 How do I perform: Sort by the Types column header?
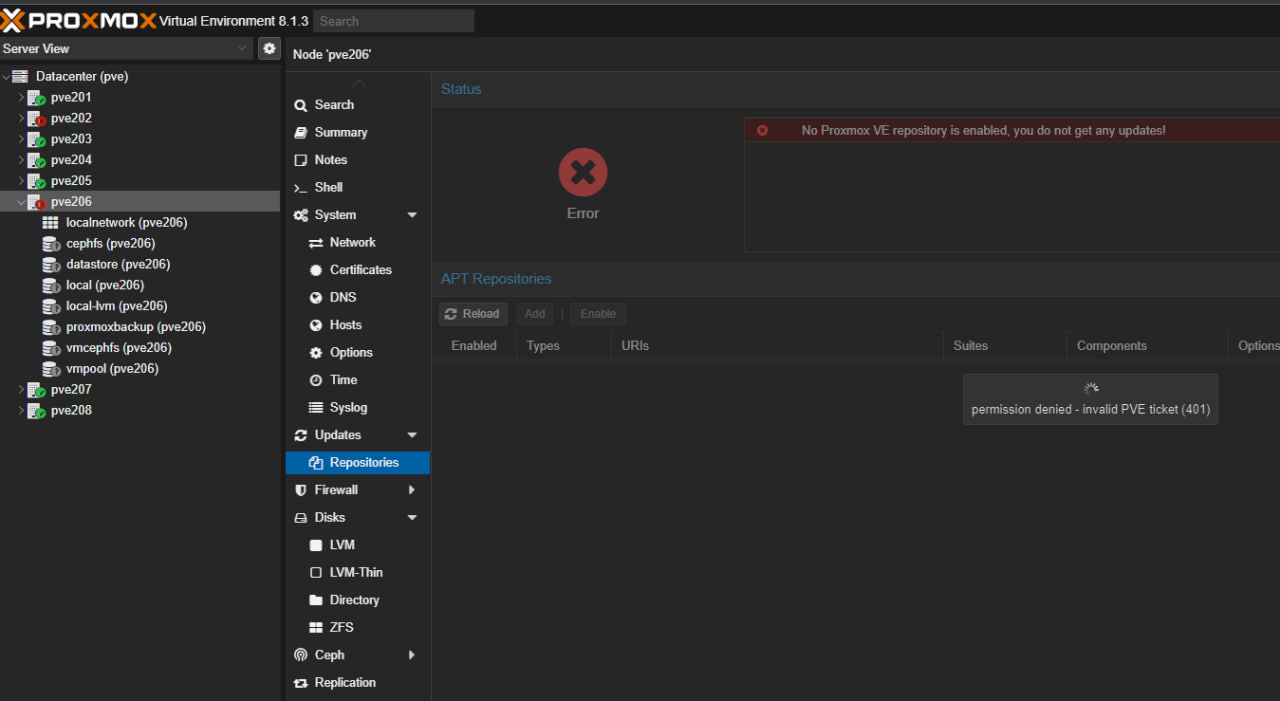(x=563, y=346)
